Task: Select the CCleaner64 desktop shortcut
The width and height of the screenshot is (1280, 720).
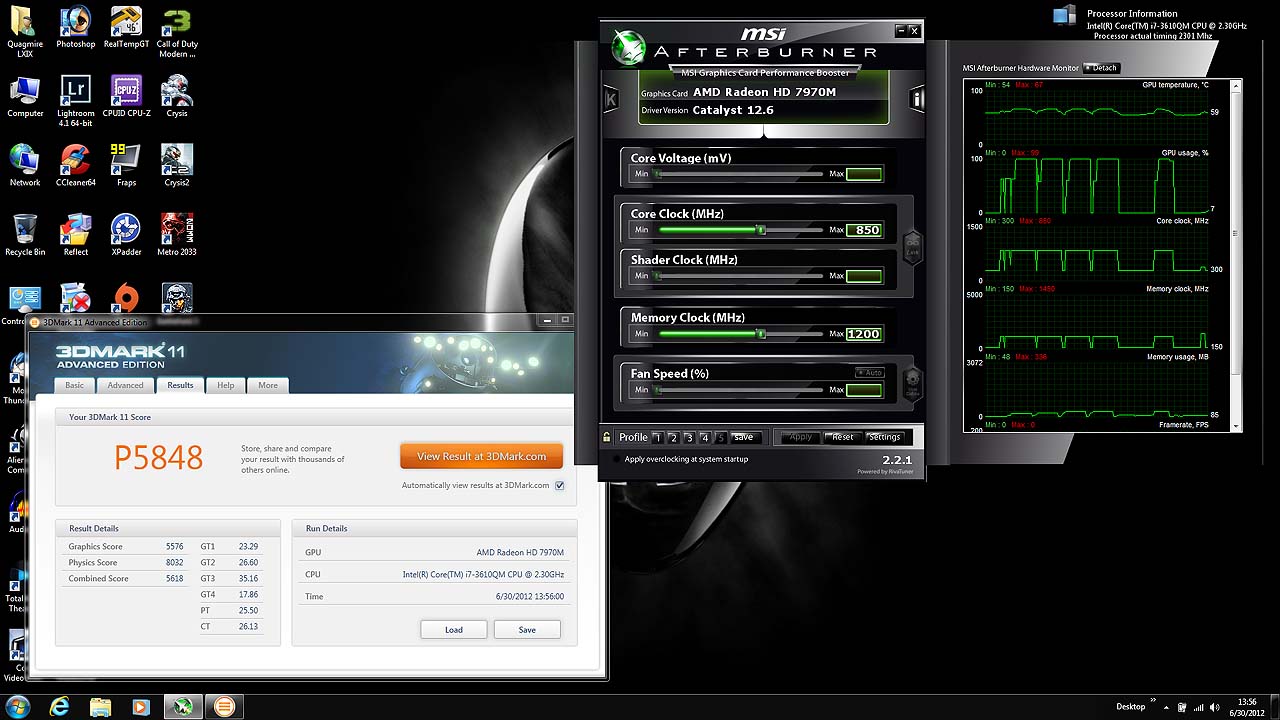Action: 75,166
